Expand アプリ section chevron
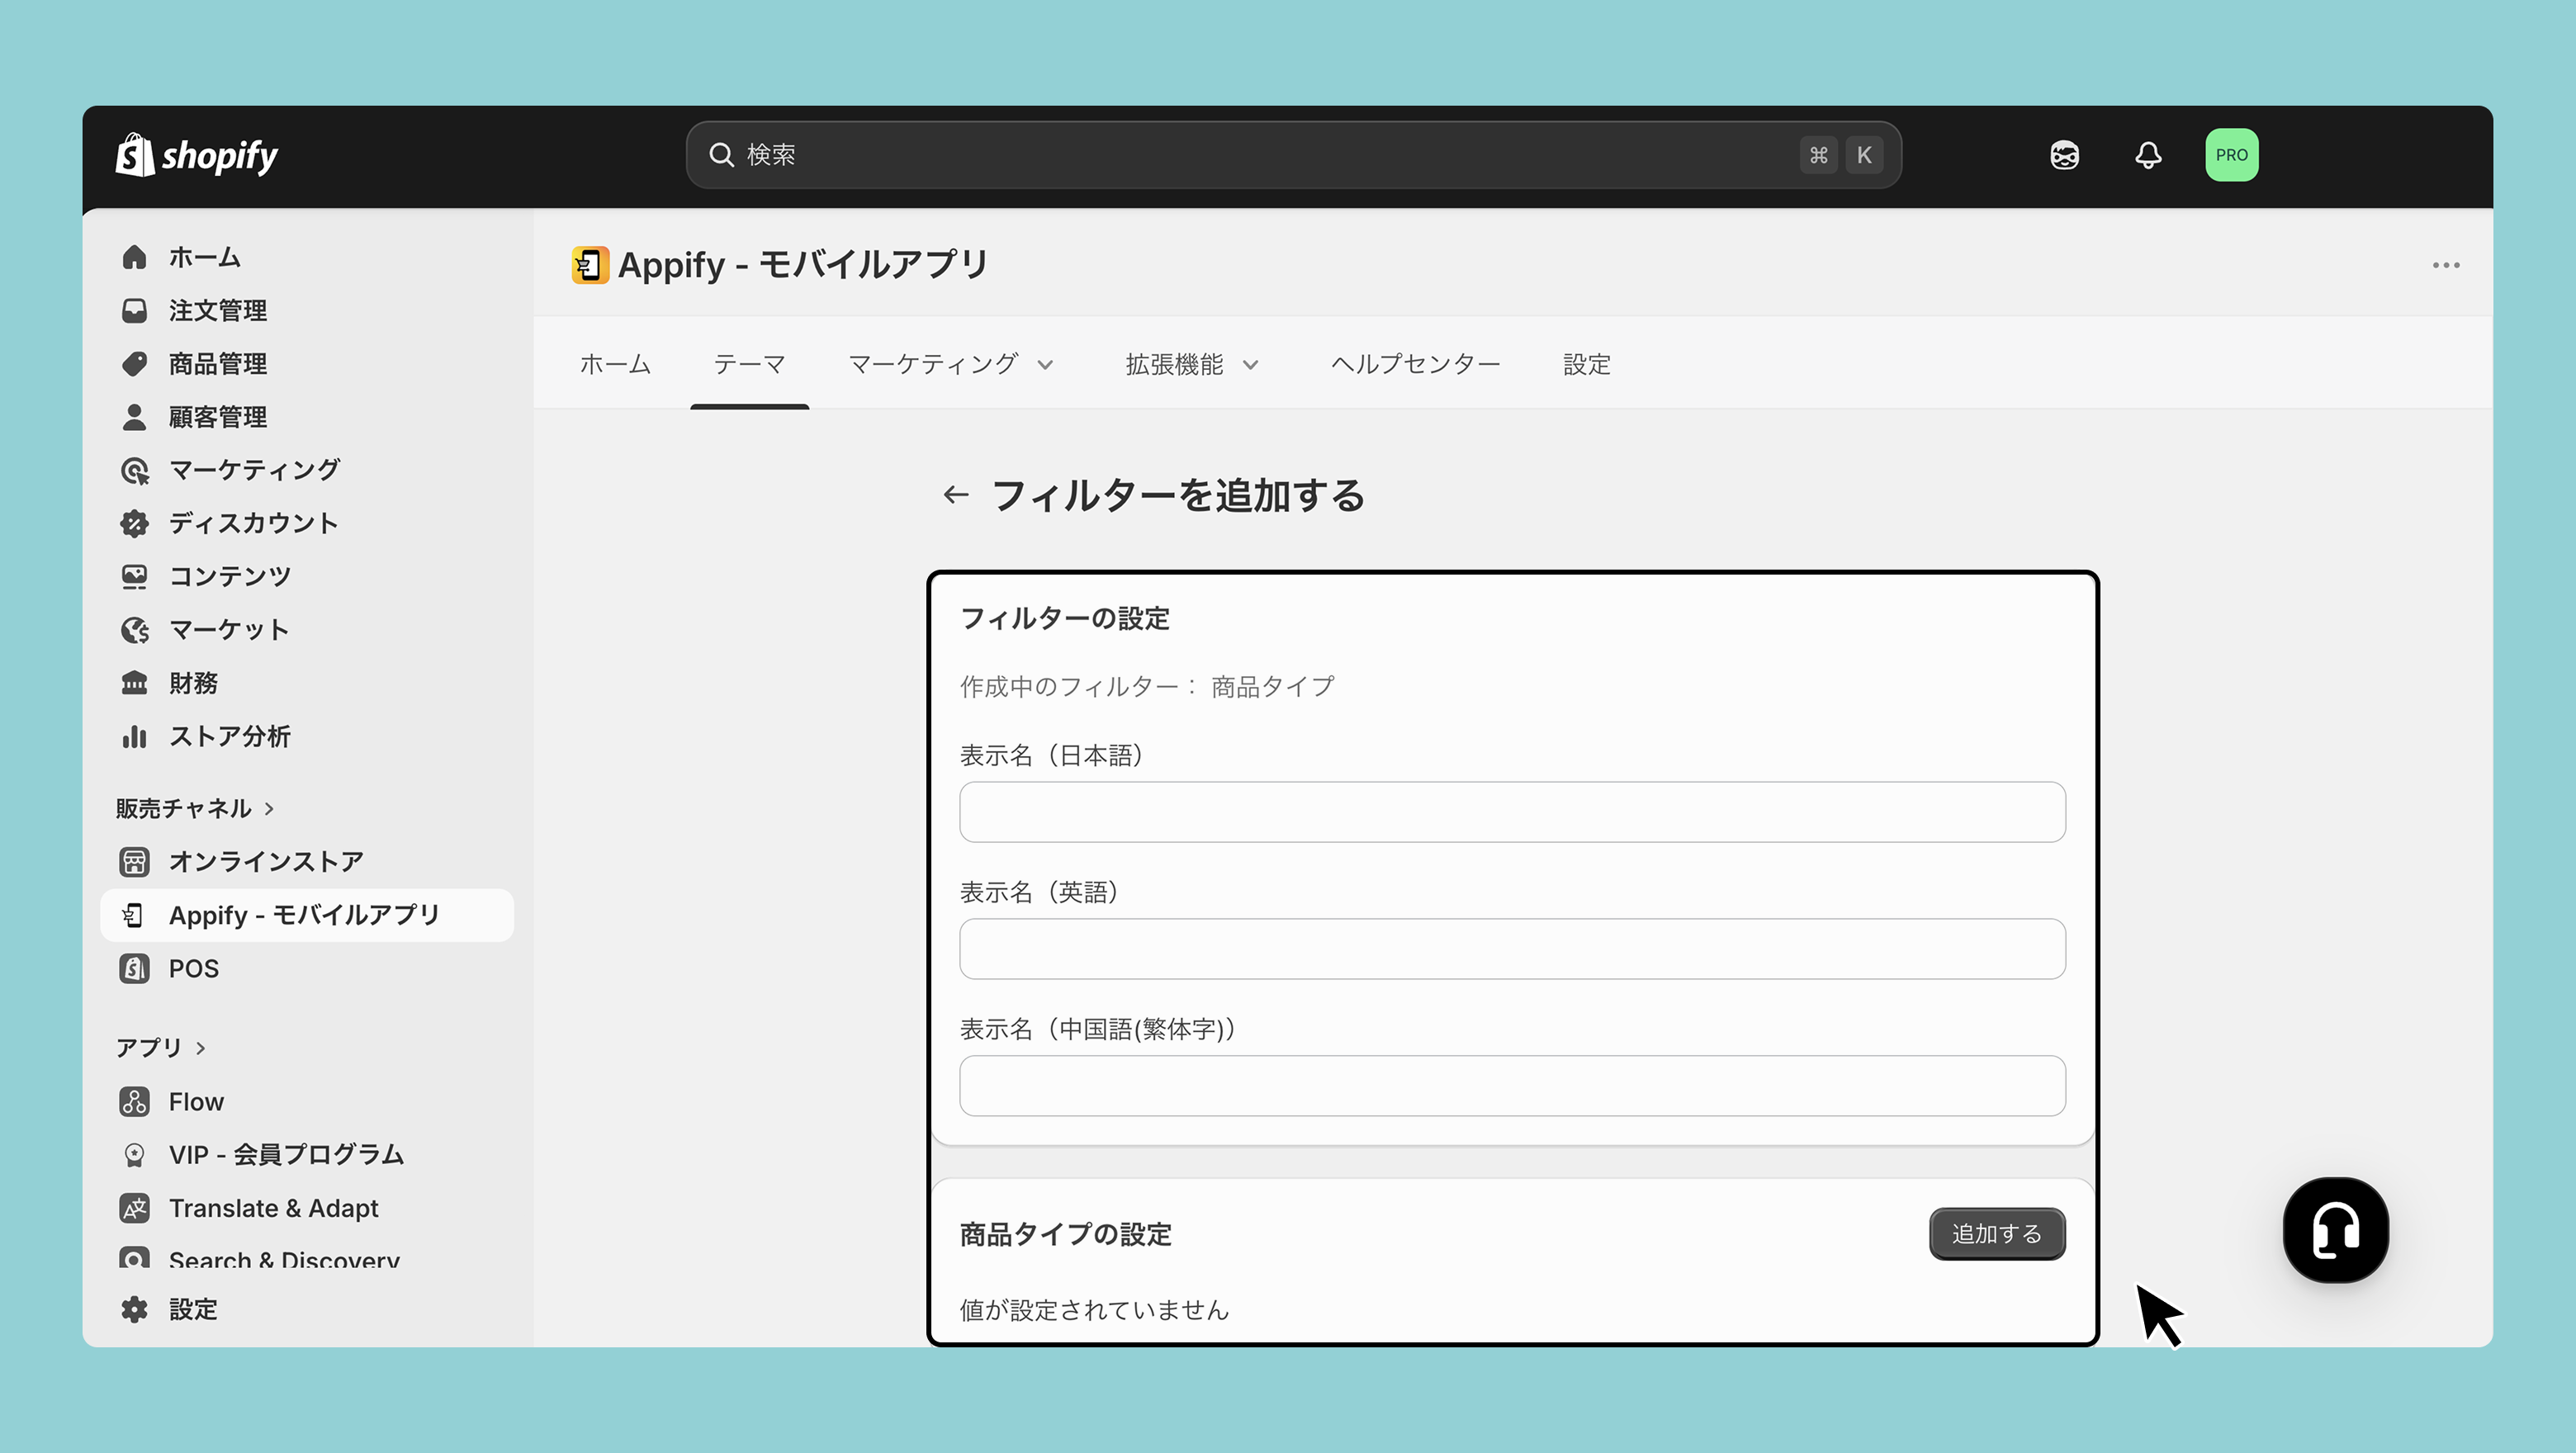Screen dimensions: 2576x1453 point(201,1047)
